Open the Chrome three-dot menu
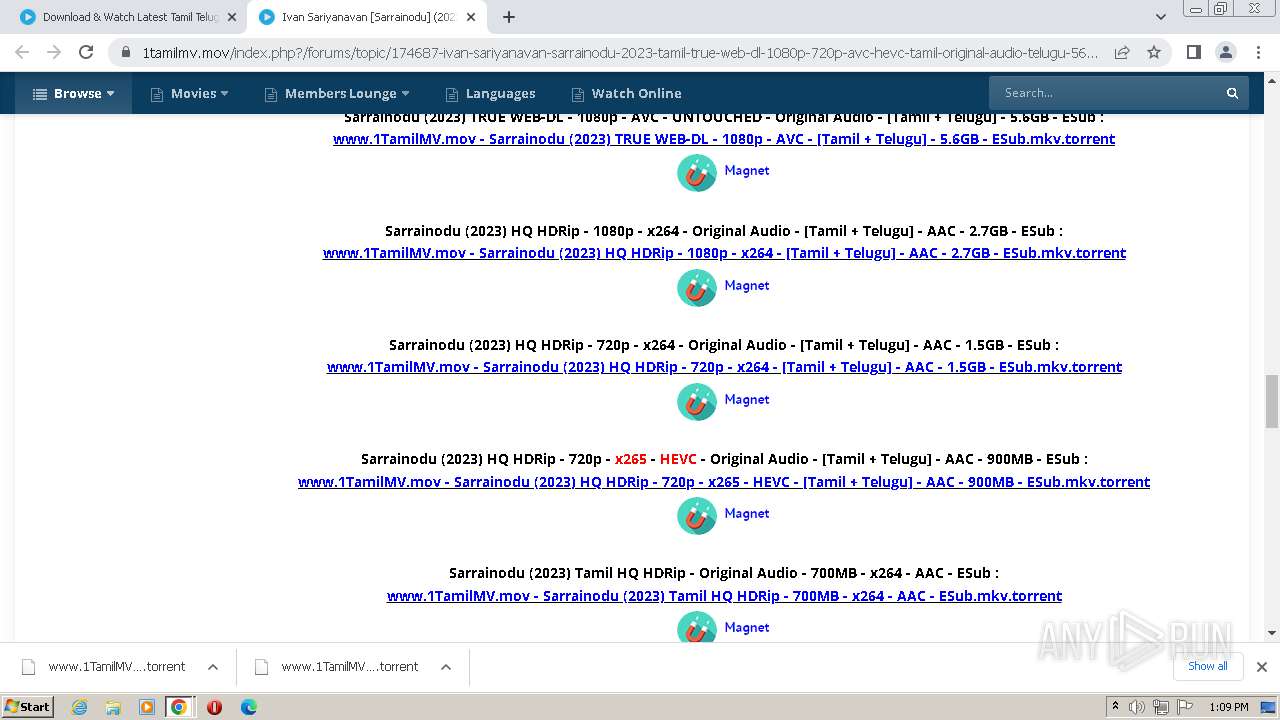1280x720 pixels. [1257, 52]
